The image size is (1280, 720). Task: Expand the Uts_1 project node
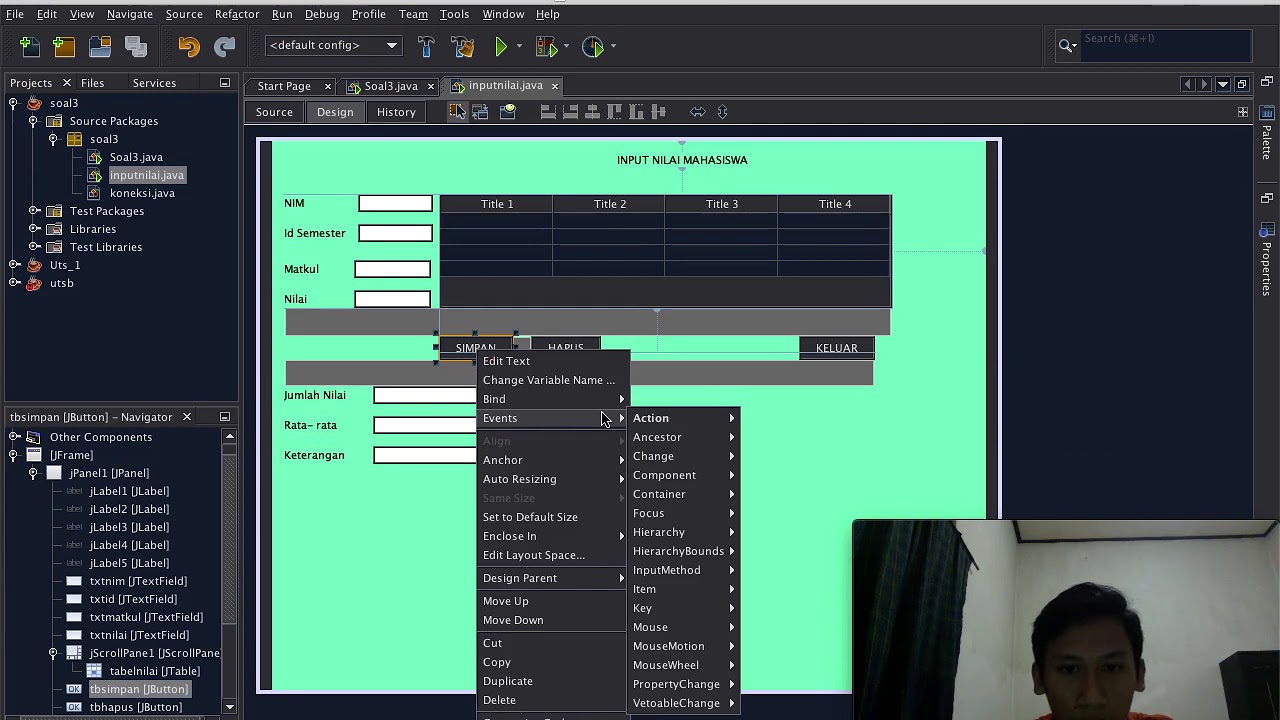pyautogui.click(x=14, y=265)
